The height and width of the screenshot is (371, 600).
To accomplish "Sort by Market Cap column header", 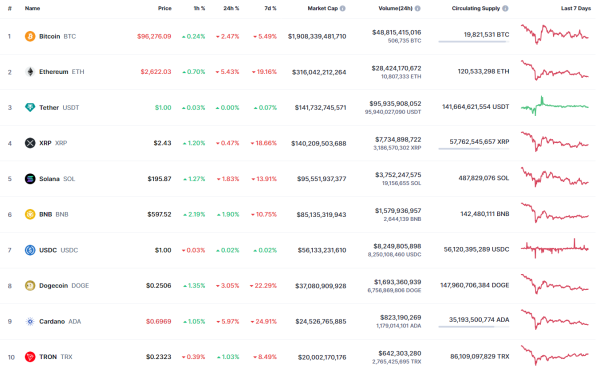I will pos(323,8).
